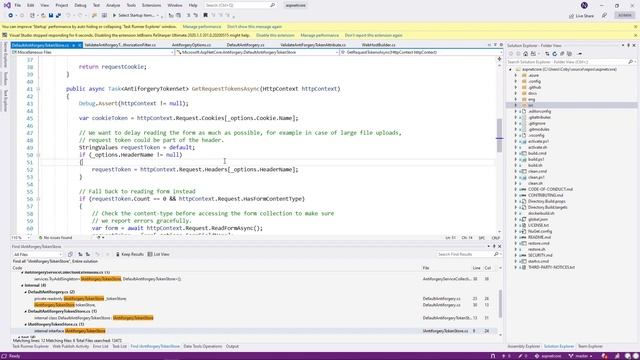The width and height of the screenshot is (640, 360).
Task: Click Don't report this extension again
Action: click(373, 36)
